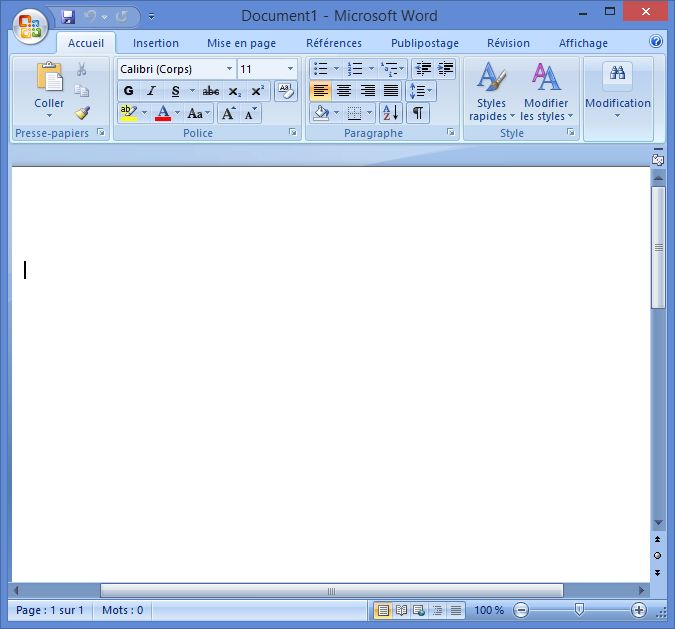Viewport: 675px width, 629px height.
Task: Click the horizontal scrollbar thumb
Action: 331,591
